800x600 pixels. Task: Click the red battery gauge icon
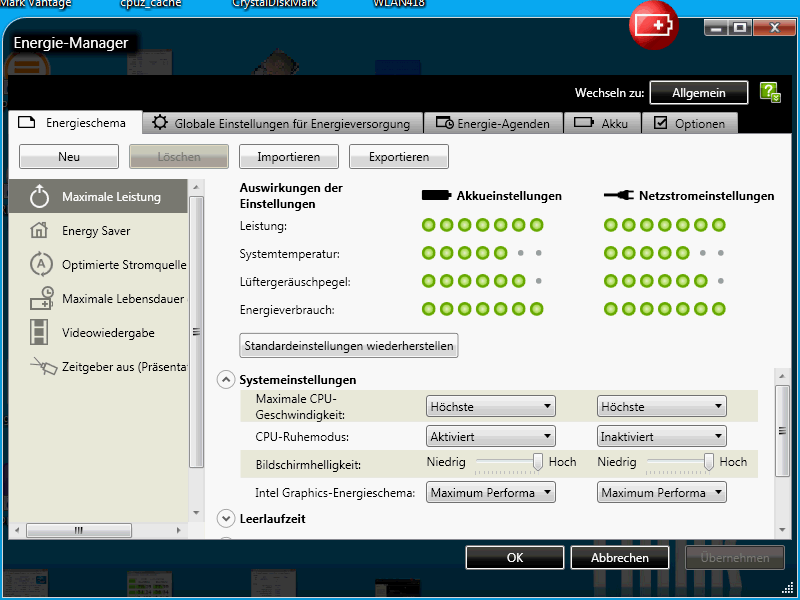click(x=654, y=25)
